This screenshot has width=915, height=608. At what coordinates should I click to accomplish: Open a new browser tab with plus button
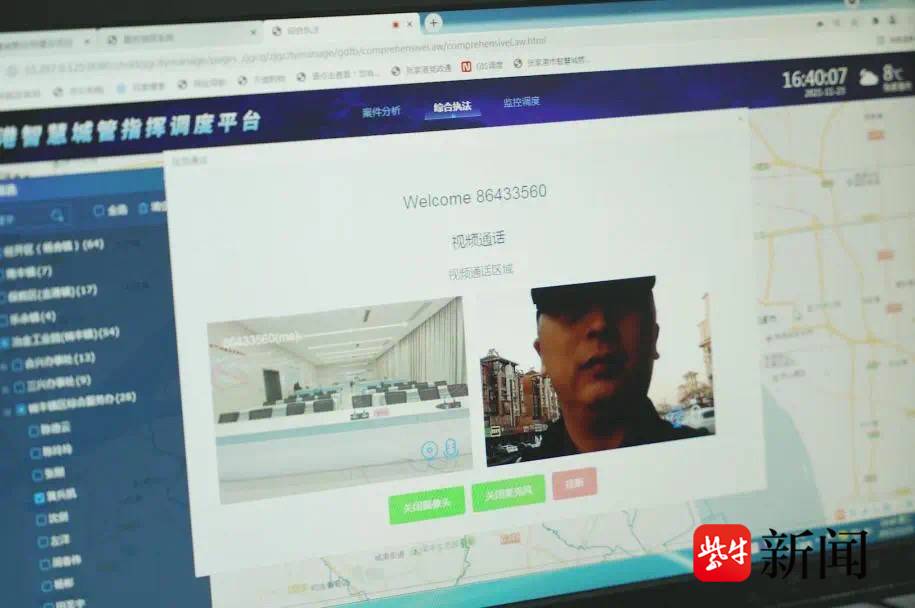433,23
